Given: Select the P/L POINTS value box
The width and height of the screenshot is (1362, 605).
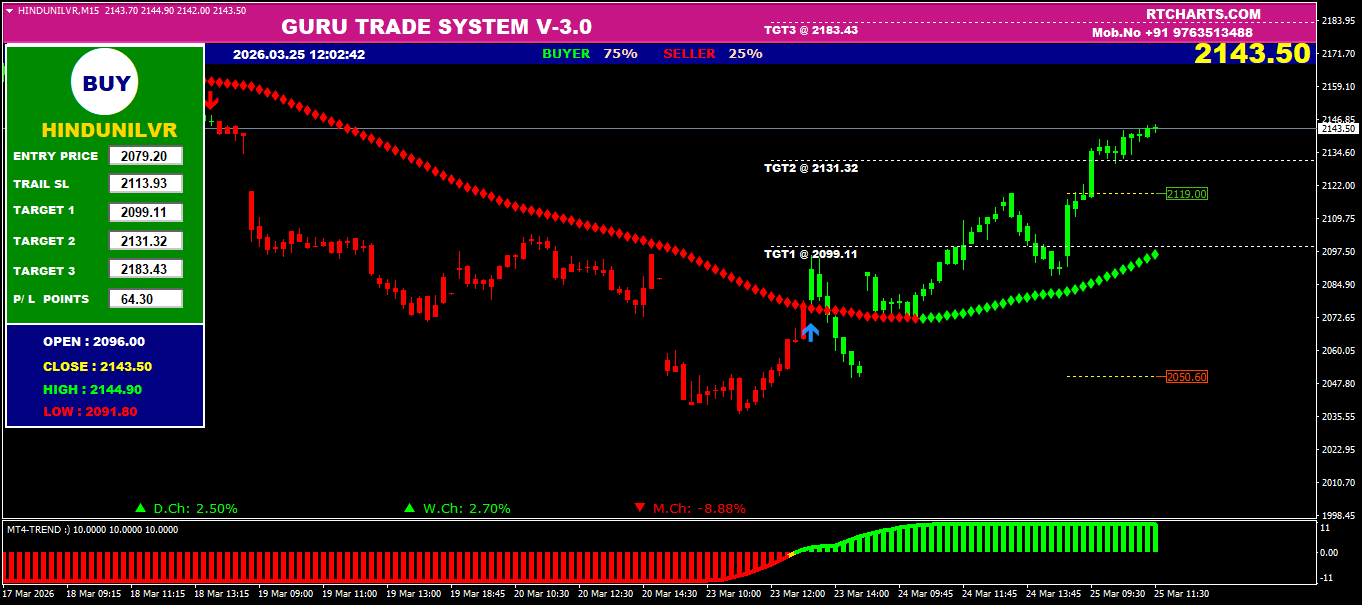Looking at the screenshot, I should click(145, 299).
